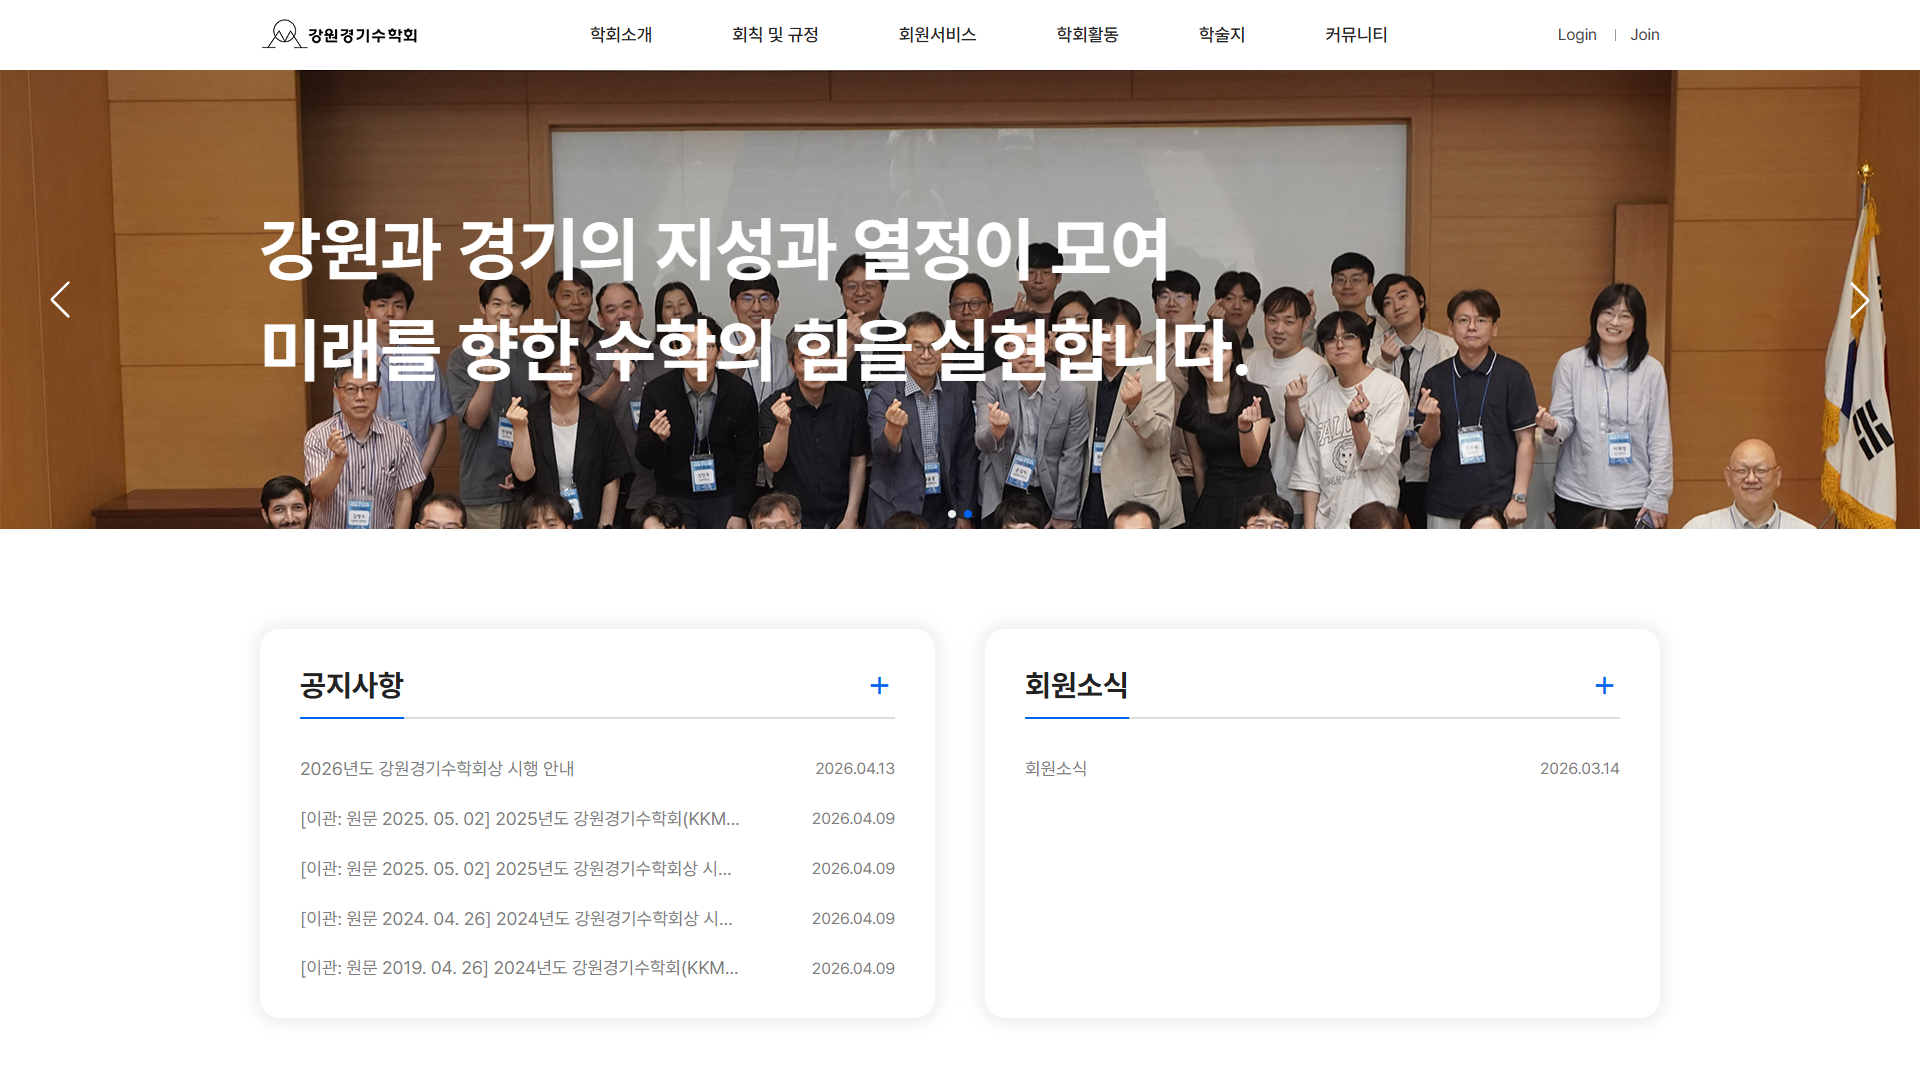Open the 학회소개 menu
This screenshot has height=1080, width=1920.
pos(621,35)
